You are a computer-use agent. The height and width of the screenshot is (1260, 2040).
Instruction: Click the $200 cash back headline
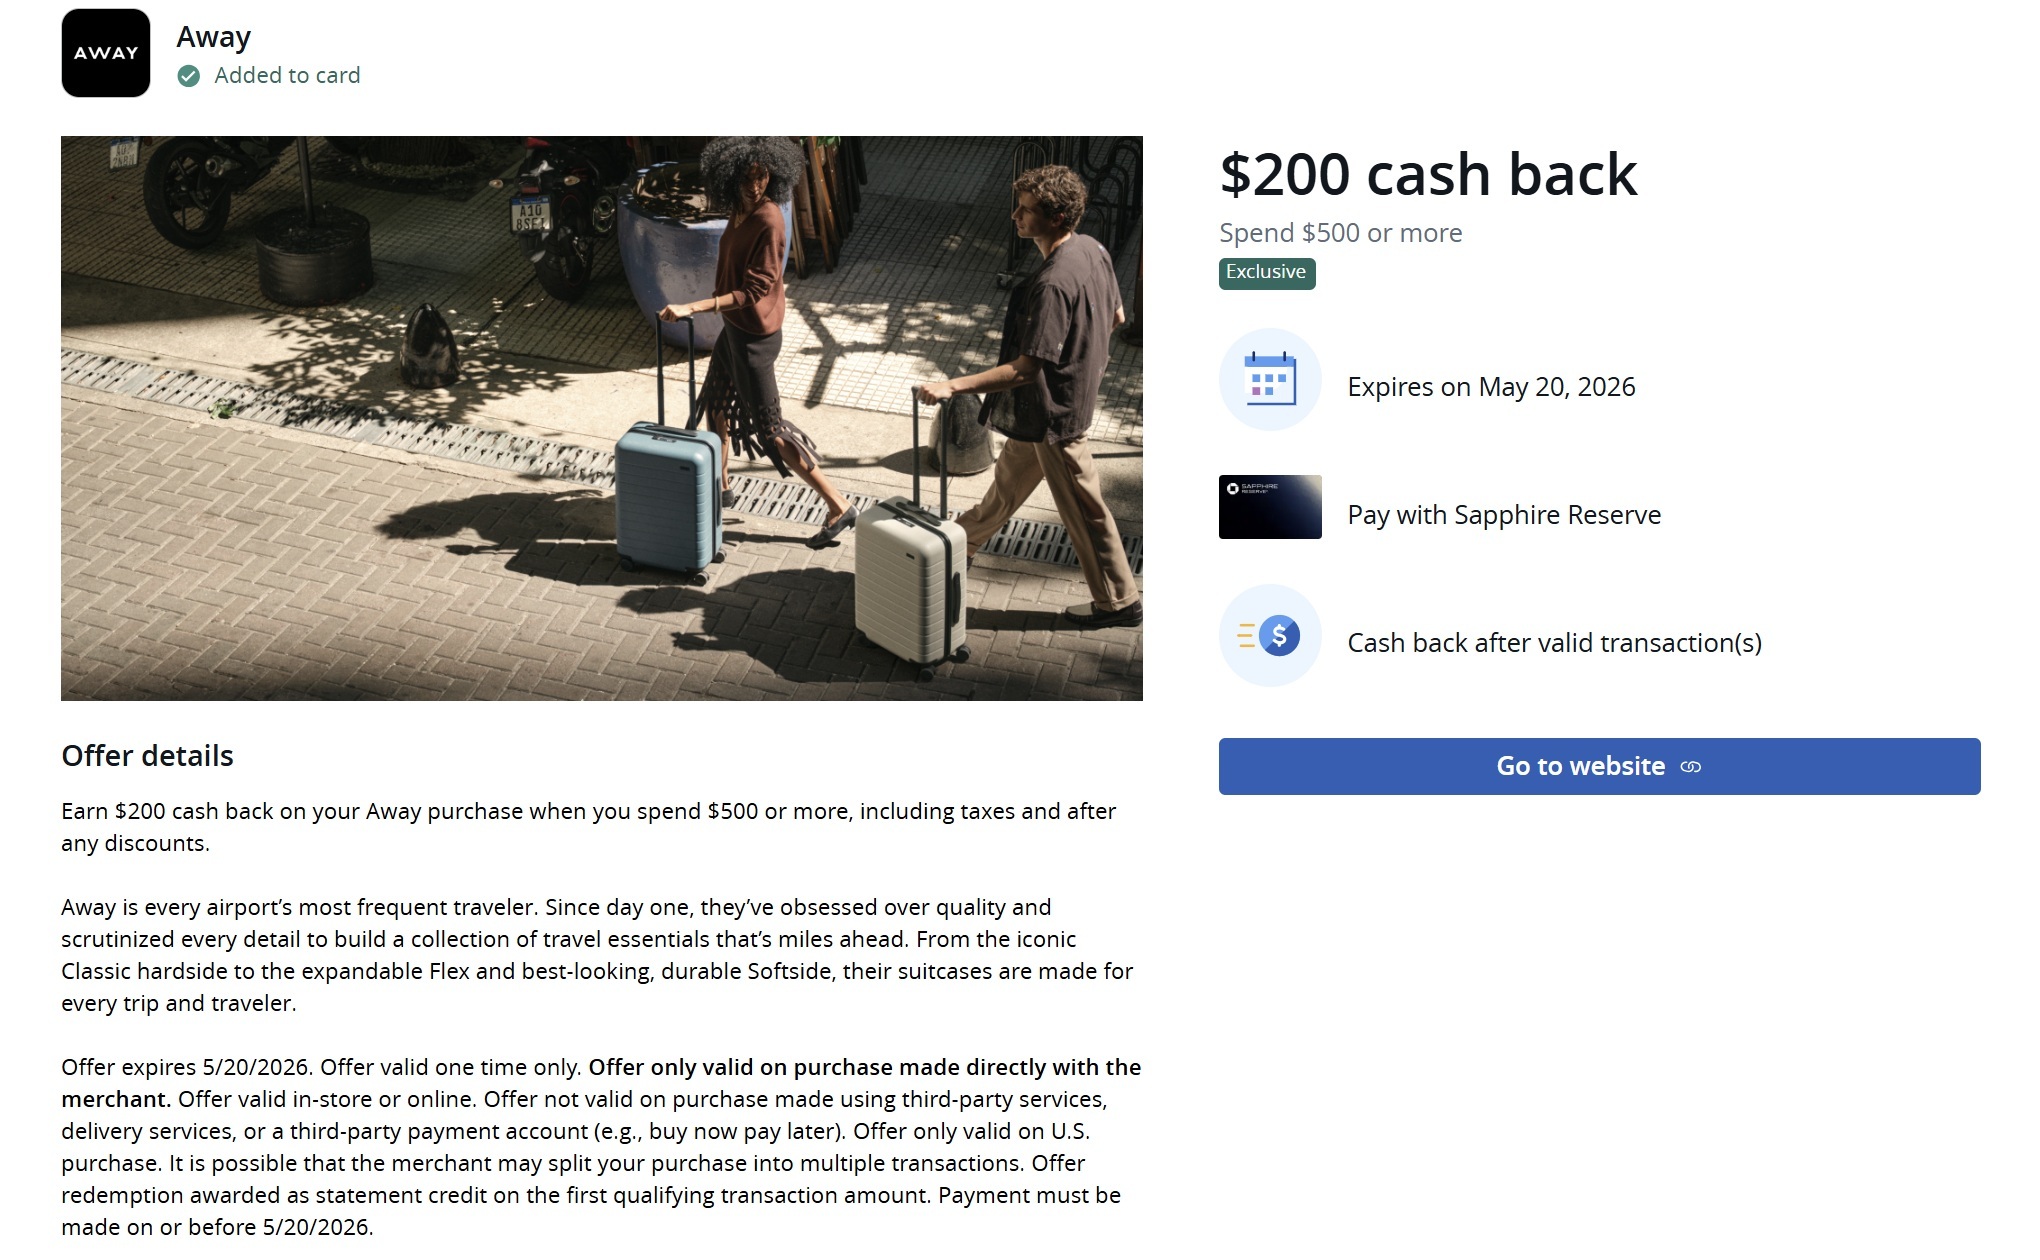[1427, 175]
